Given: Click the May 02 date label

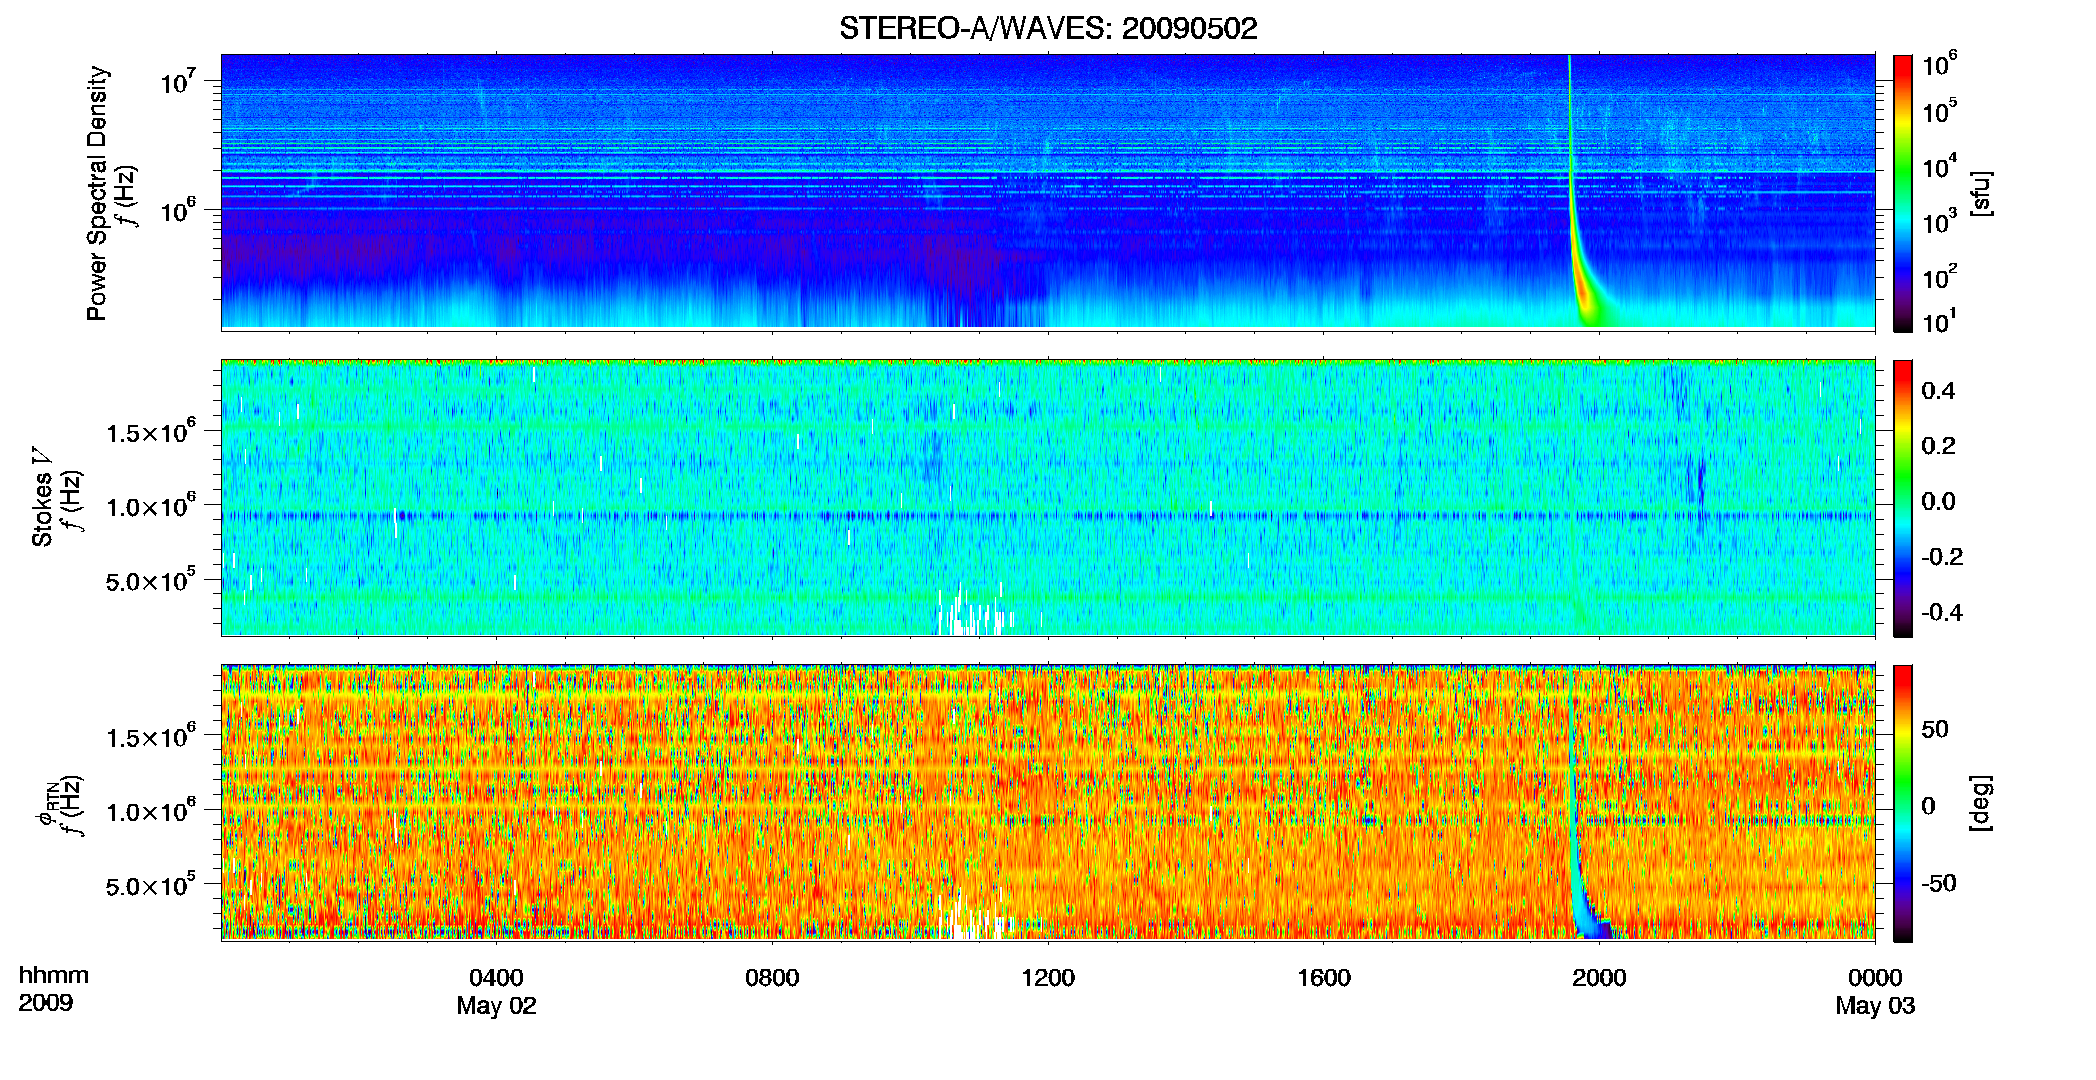Looking at the screenshot, I should tap(497, 1006).
